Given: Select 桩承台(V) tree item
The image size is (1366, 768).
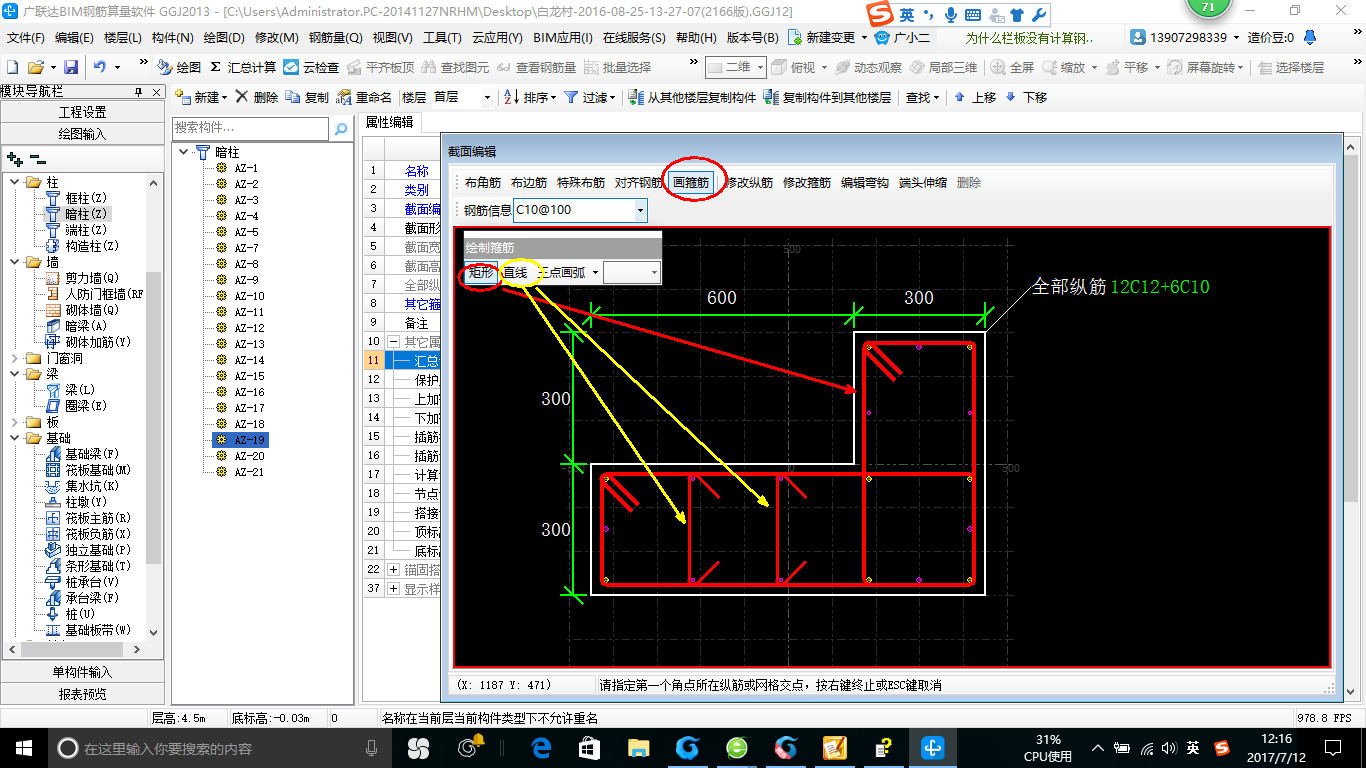Looking at the screenshot, I should point(82,582).
